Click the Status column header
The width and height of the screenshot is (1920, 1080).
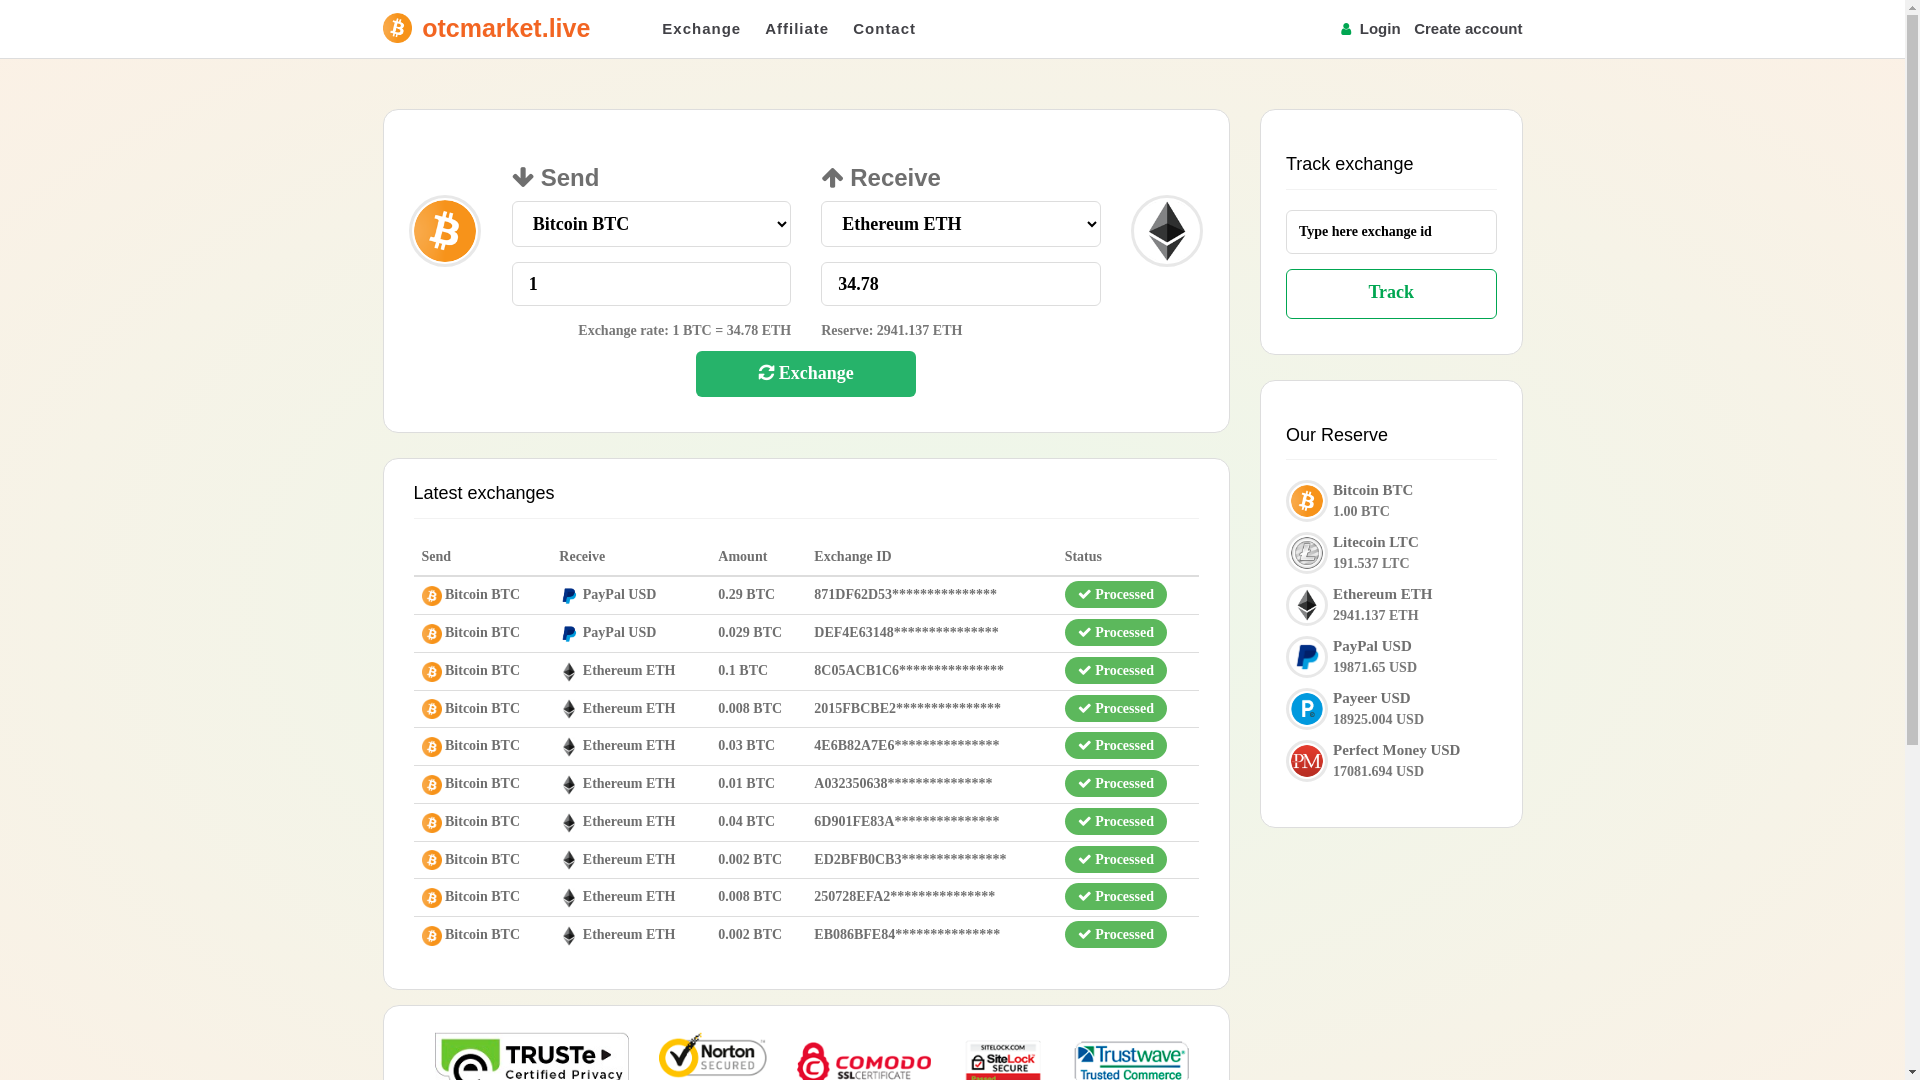(x=1083, y=557)
